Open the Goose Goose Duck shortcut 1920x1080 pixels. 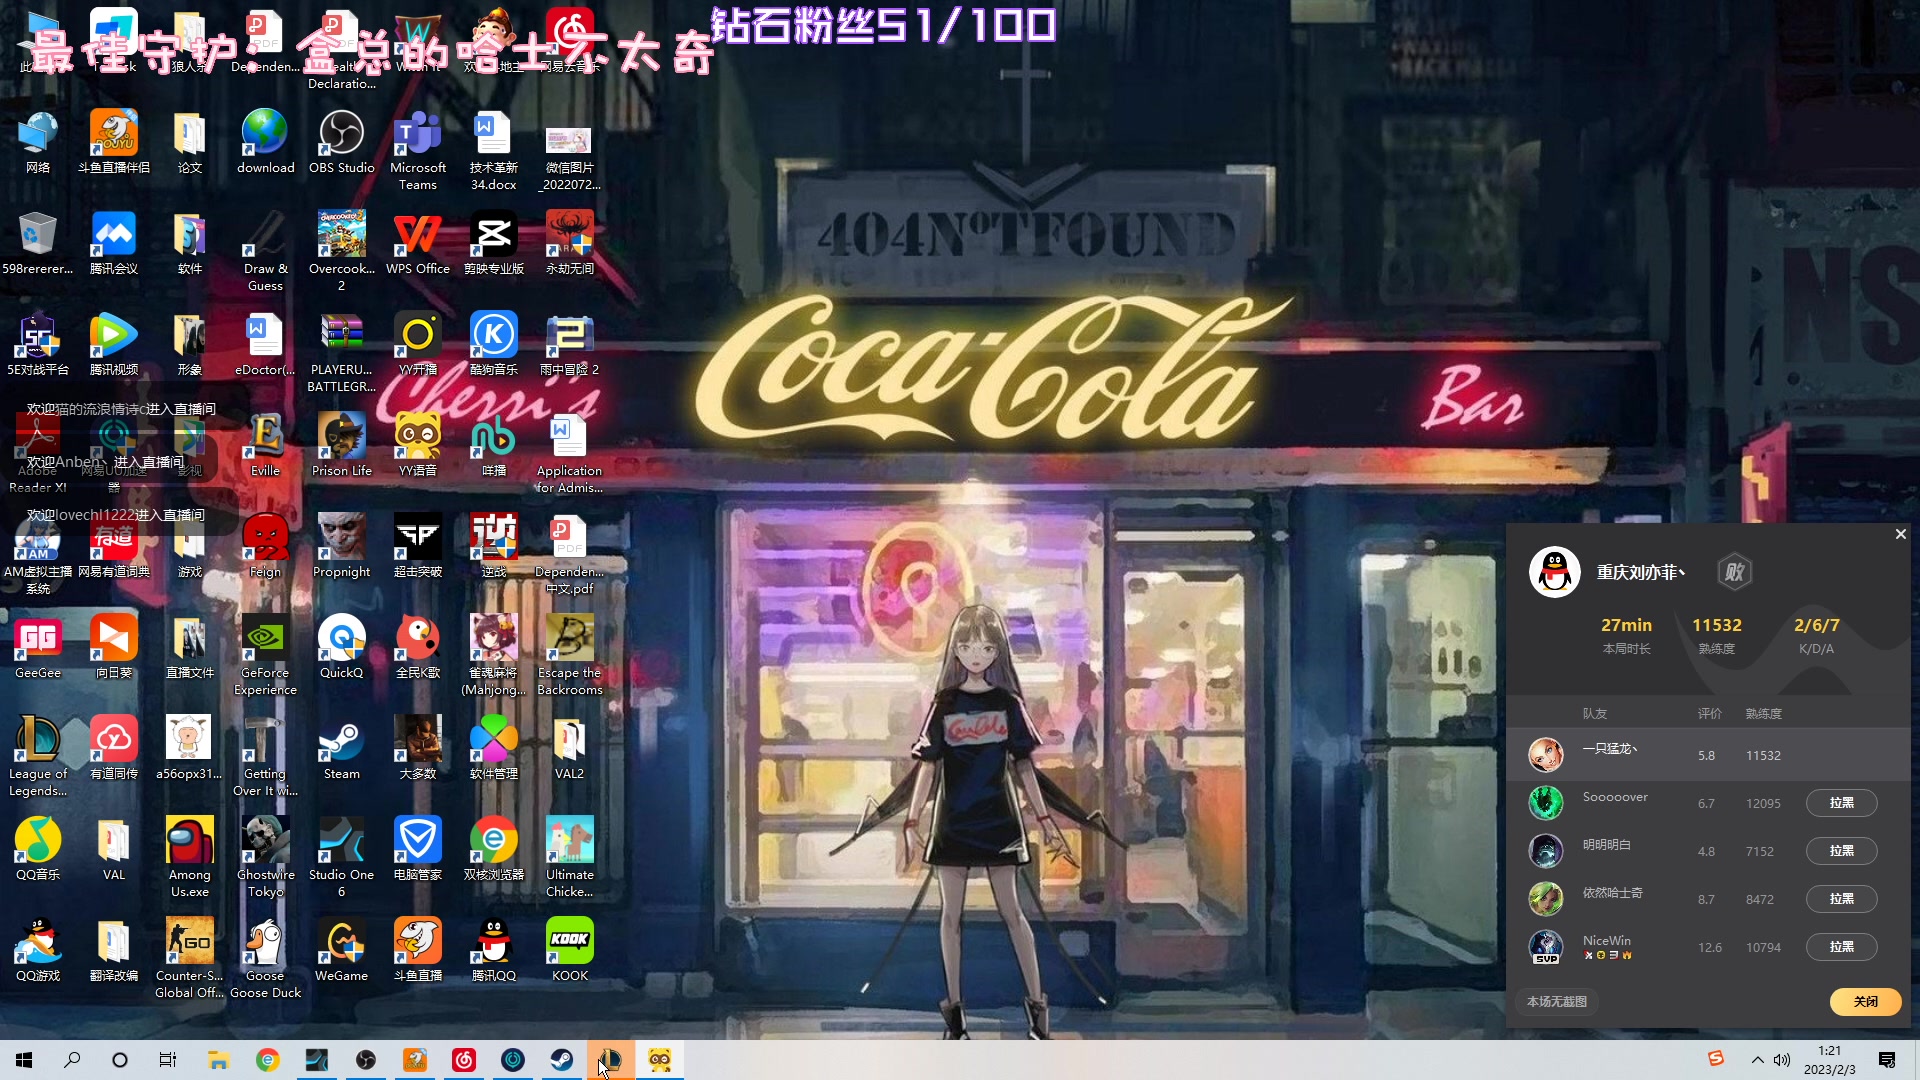pyautogui.click(x=265, y=943)
